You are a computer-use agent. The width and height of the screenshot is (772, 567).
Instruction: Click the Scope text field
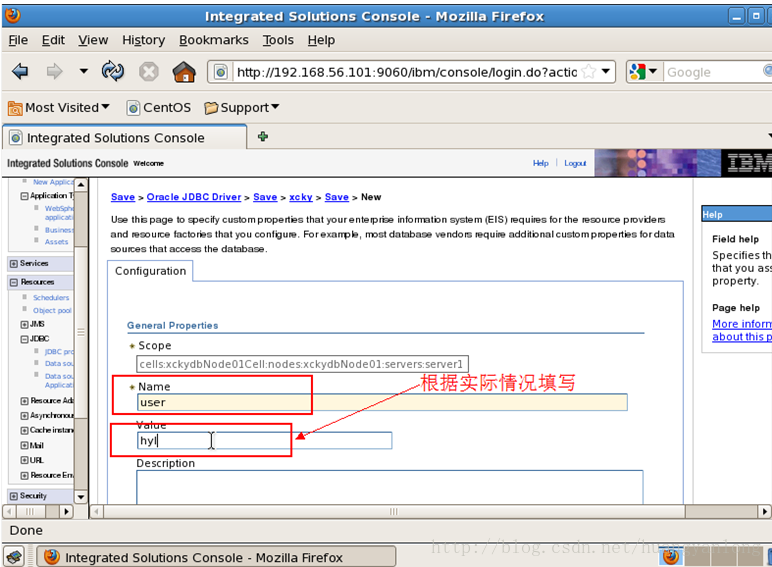[x=302, y=364]
